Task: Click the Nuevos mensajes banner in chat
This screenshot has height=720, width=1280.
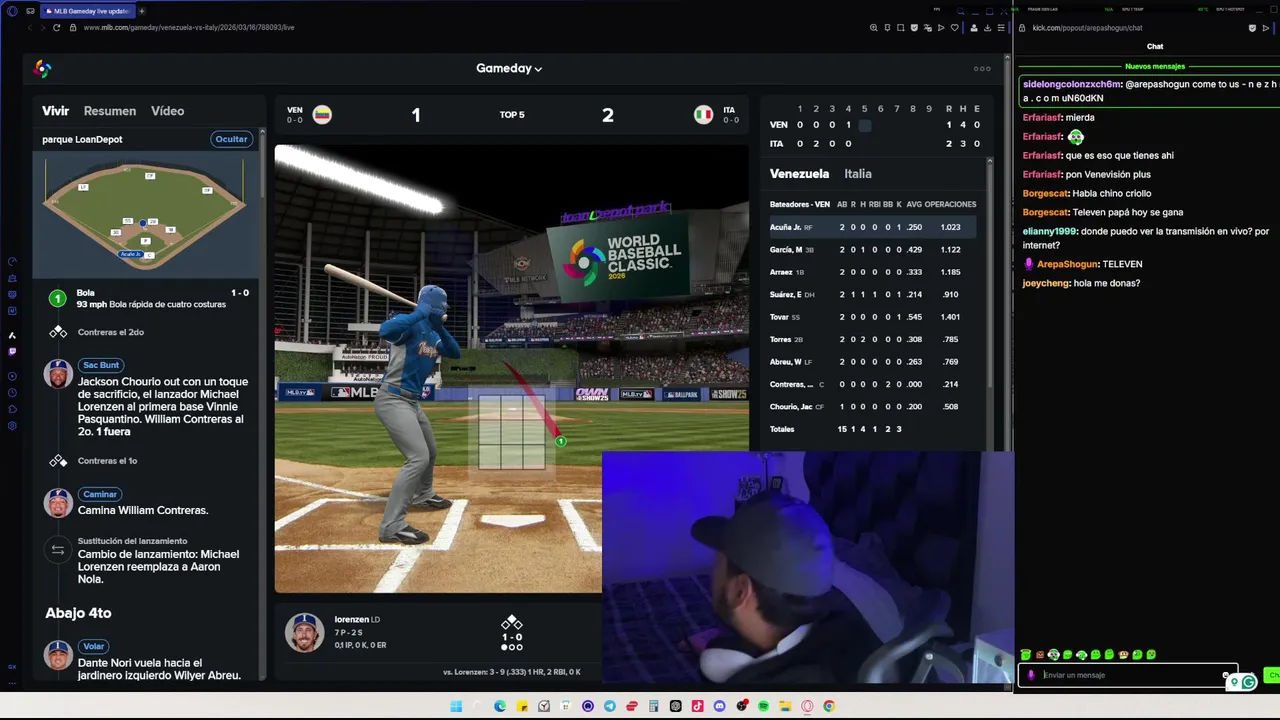Action: click(1155, 66)
